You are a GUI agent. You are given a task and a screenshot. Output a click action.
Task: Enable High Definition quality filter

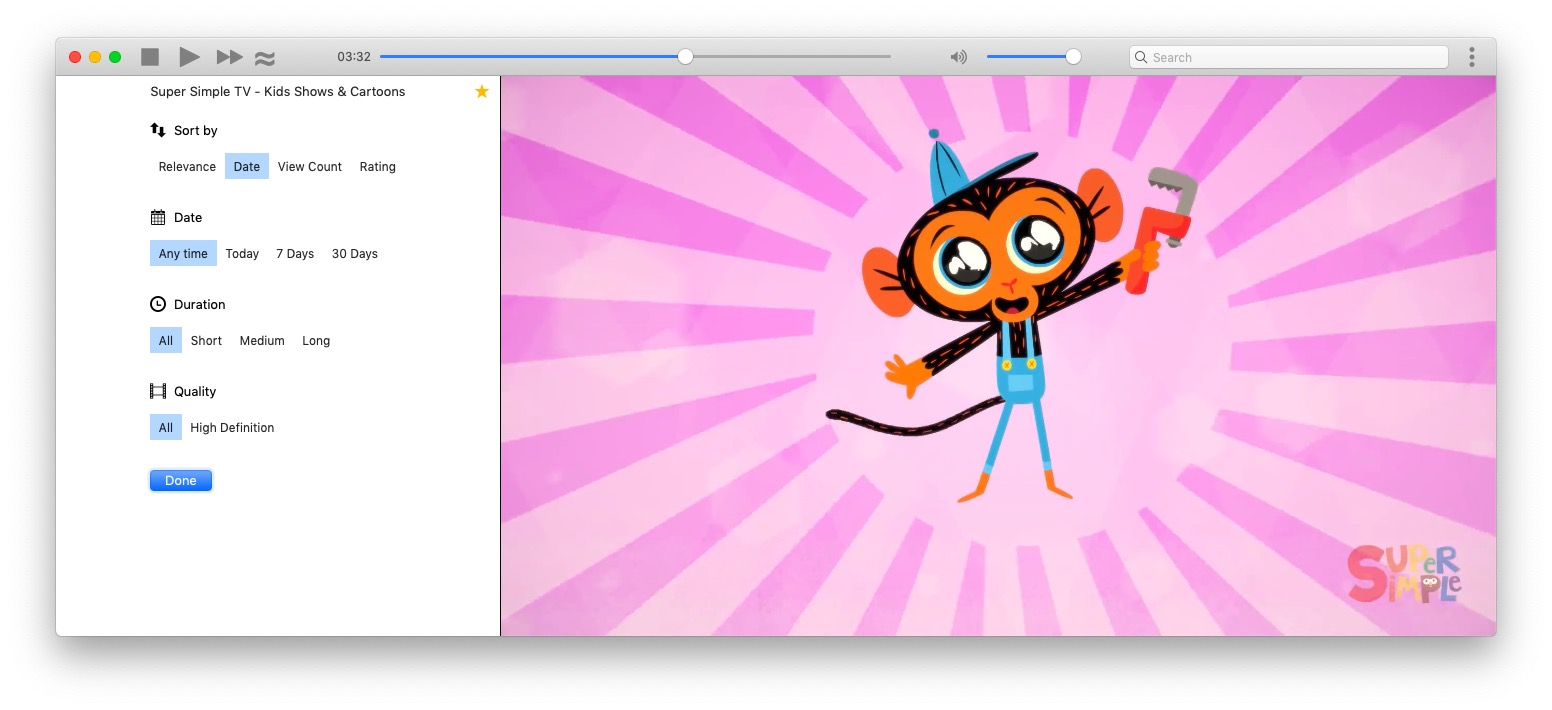point(232,428)
